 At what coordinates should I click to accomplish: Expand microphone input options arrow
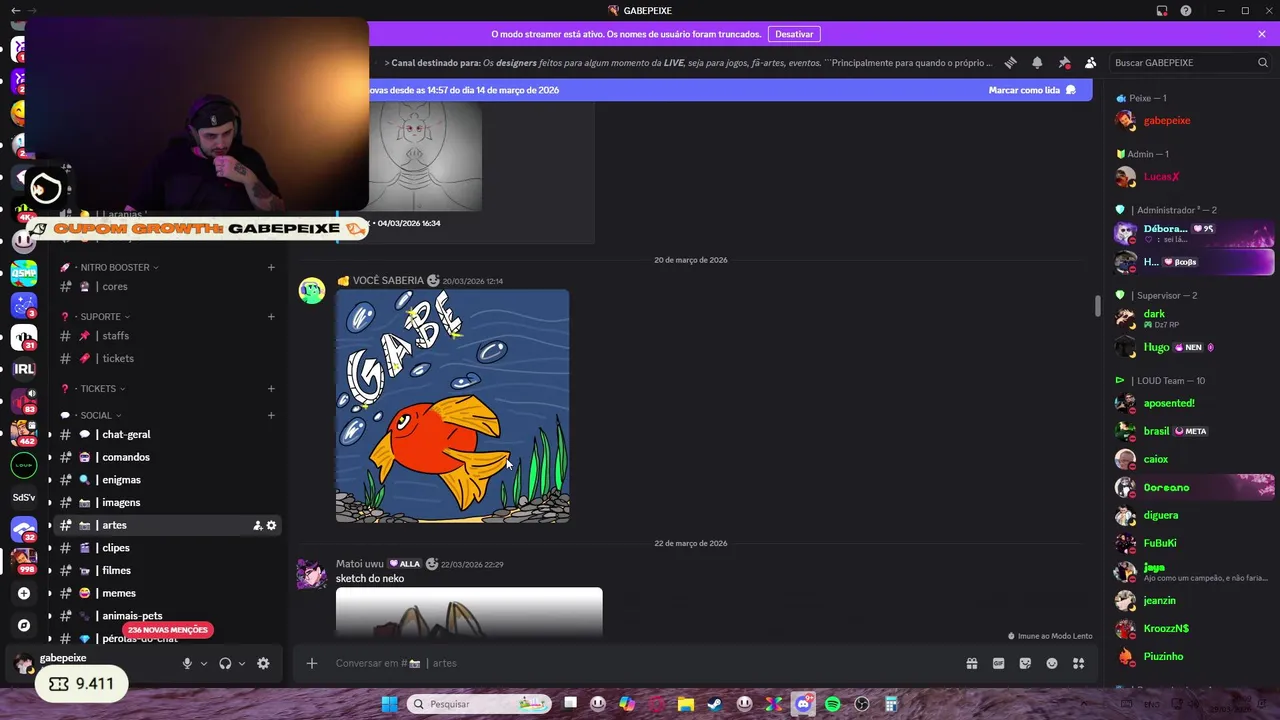pyautogui.click(x=204, y=663)
